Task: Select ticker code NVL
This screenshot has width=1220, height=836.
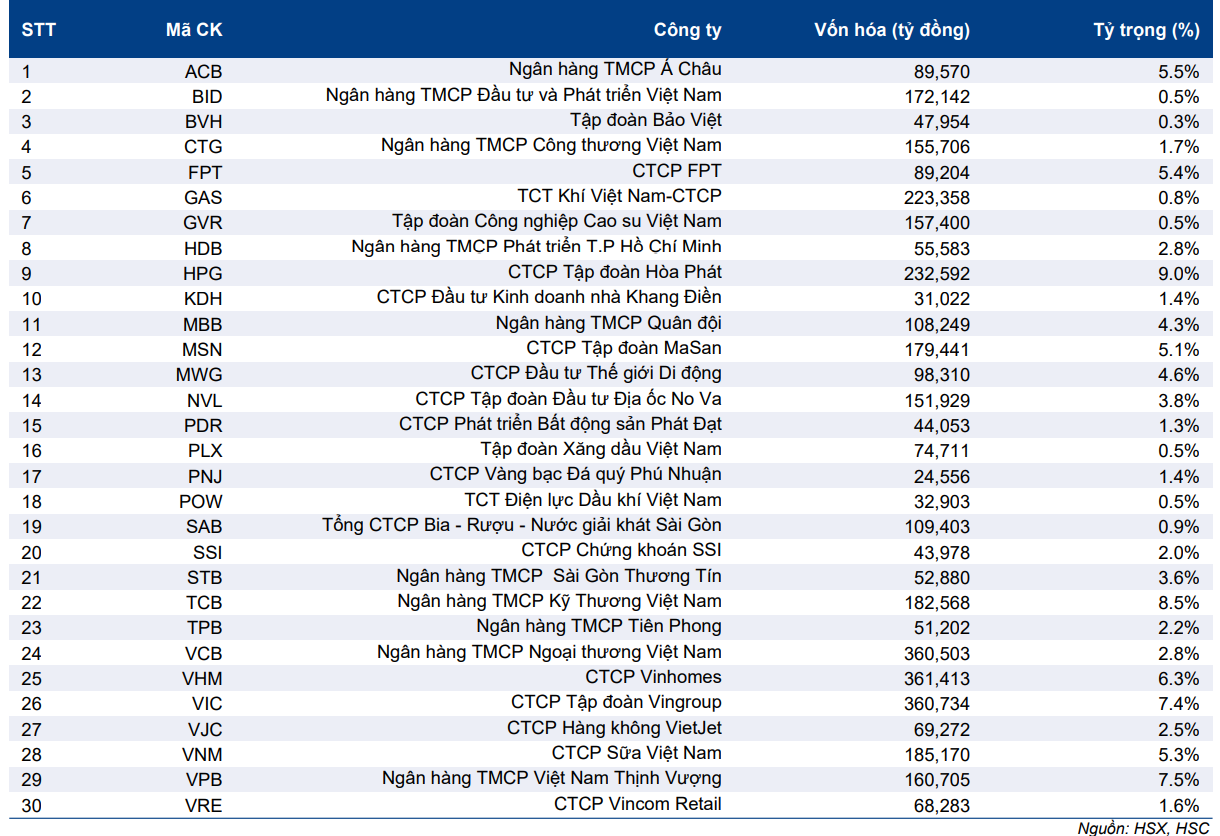Action: pyautogui.click(x=205, y=401)
